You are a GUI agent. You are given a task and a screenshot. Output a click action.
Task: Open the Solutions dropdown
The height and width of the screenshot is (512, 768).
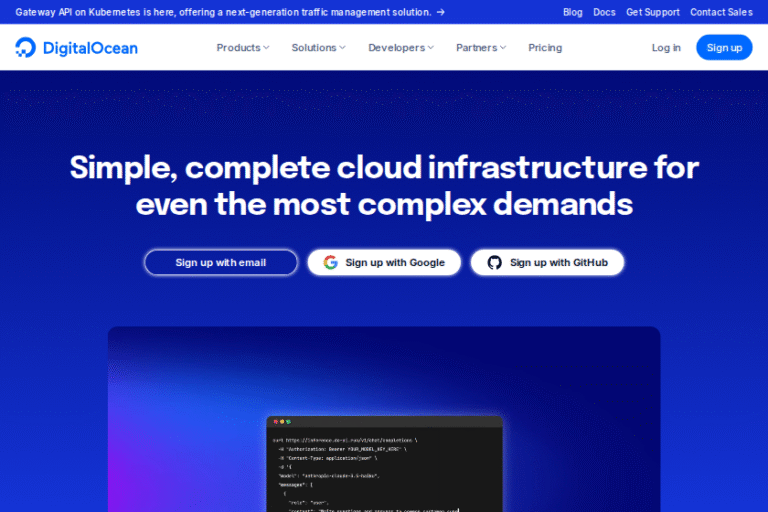coord(318,48)
